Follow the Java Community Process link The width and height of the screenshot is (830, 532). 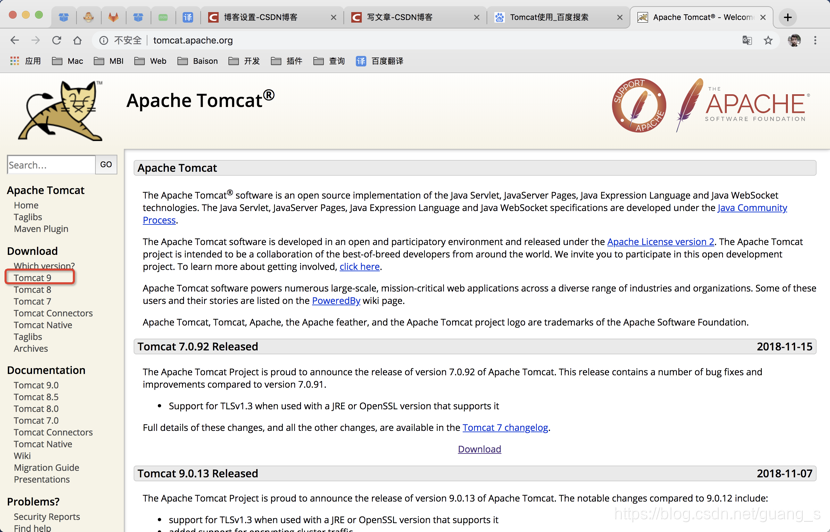(752, 208)
